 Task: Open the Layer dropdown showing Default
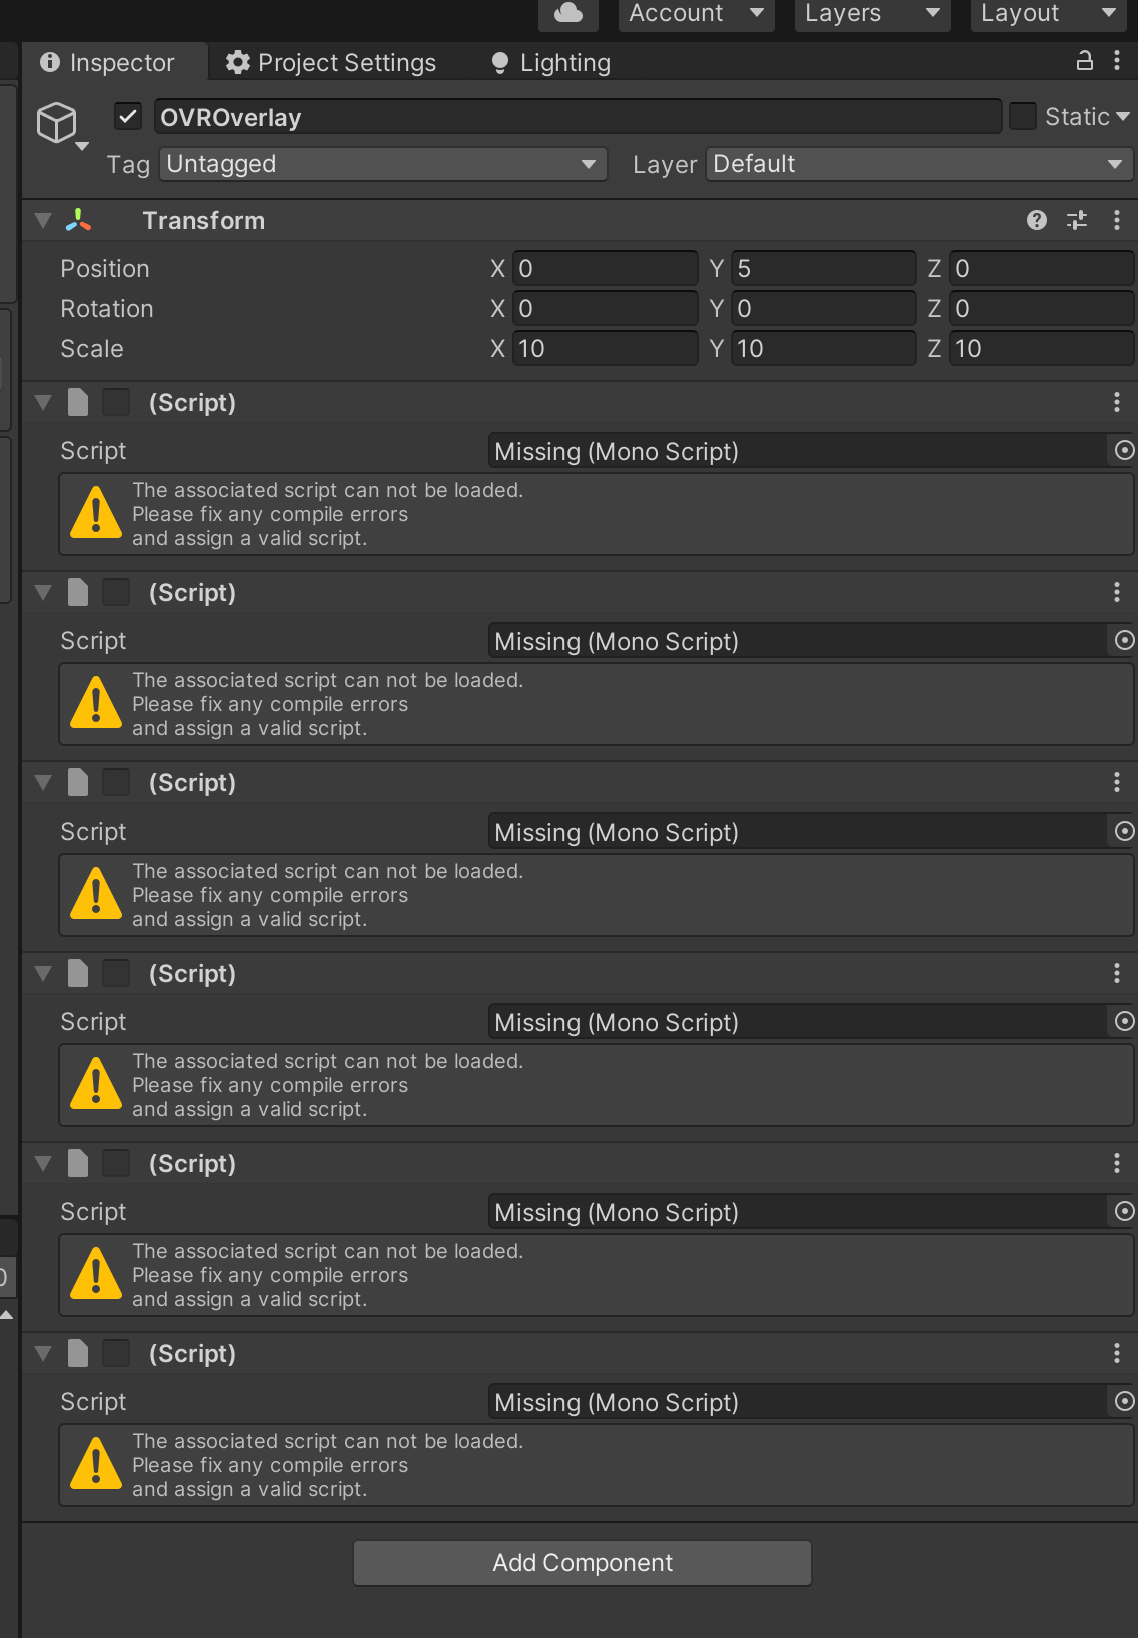(x=919, y=164)
